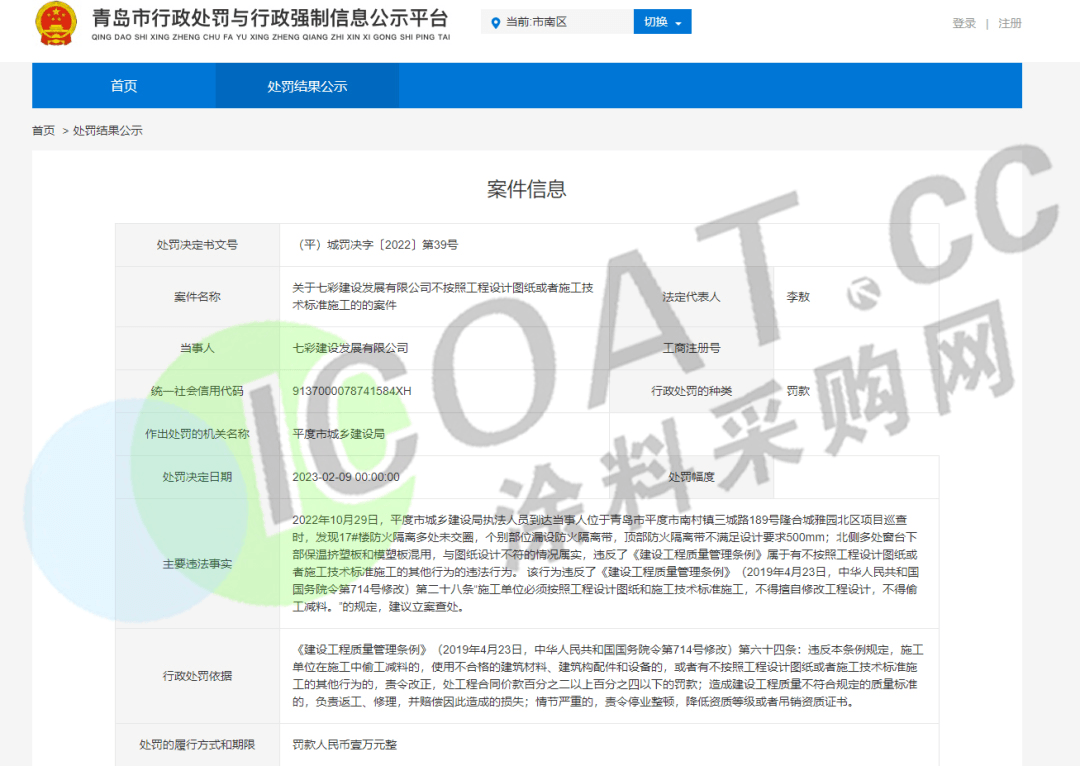Click the legal representative name 李敖
1080x766 pixels.
click(798, 297)
